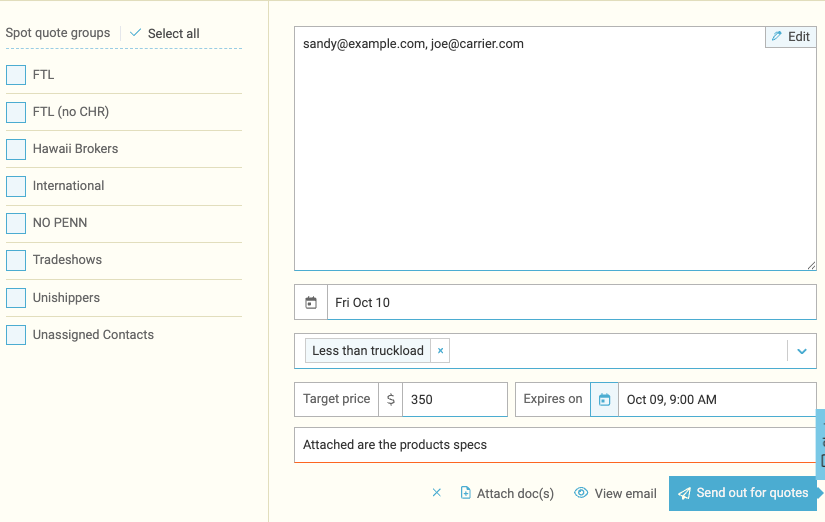Click the Expires on label
The width and height of the screenshot is (825, 522).
point(553,399)
